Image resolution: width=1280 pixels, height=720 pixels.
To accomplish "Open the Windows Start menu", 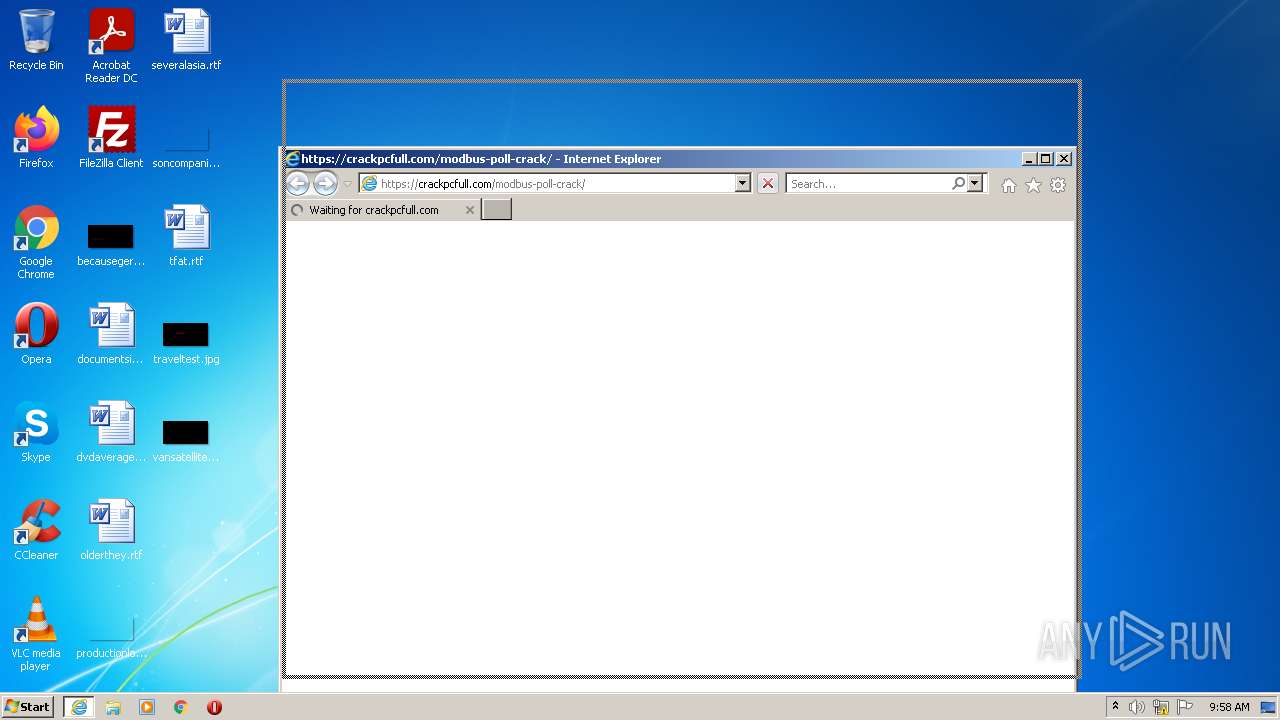I will [27, 706].
